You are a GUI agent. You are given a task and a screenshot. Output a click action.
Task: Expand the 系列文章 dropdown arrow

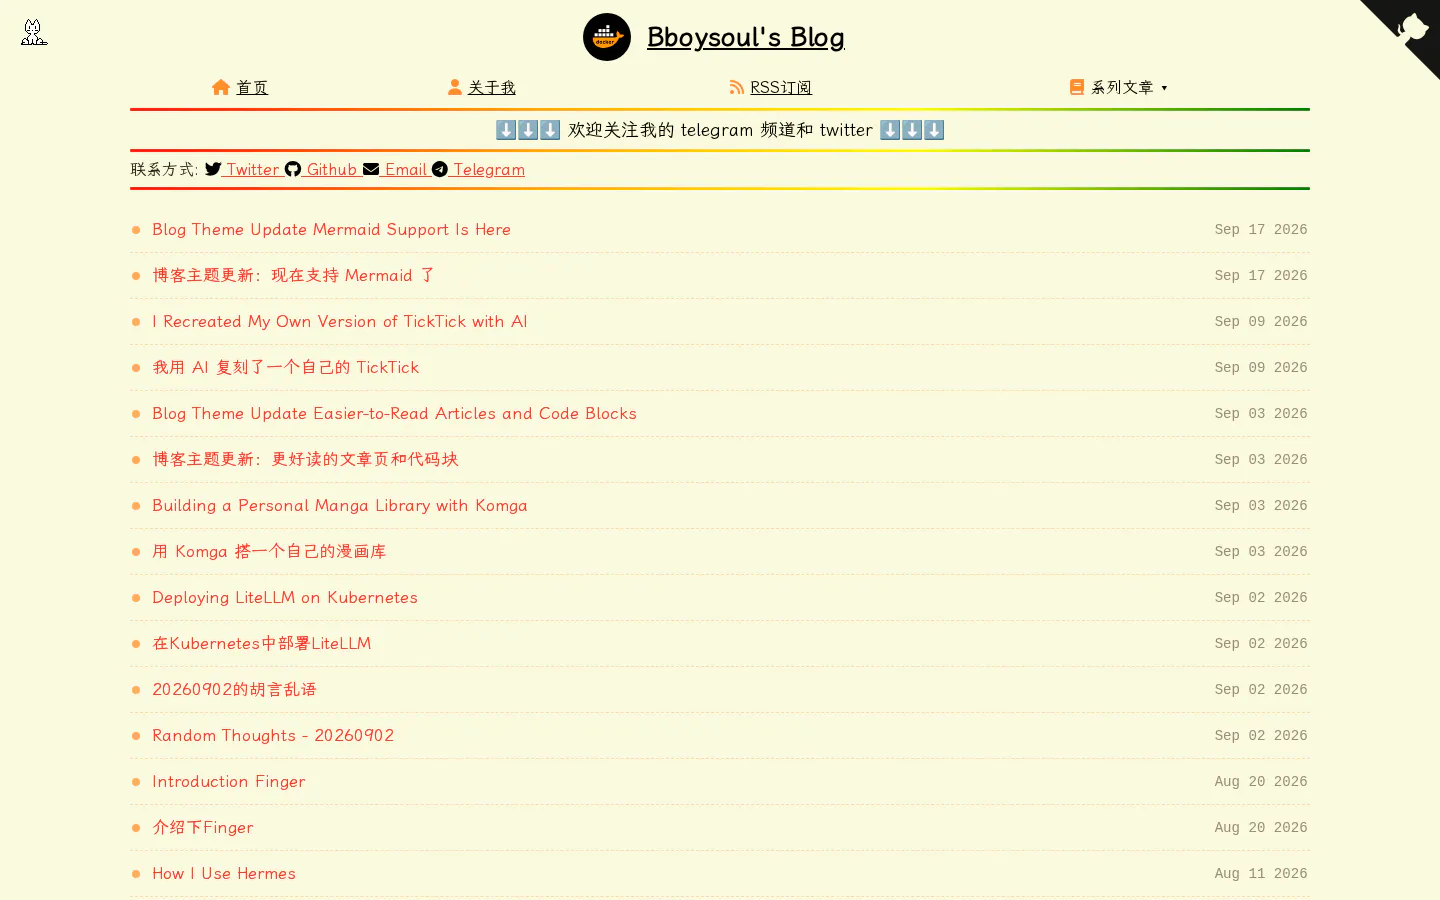(x=1164, y=88)
